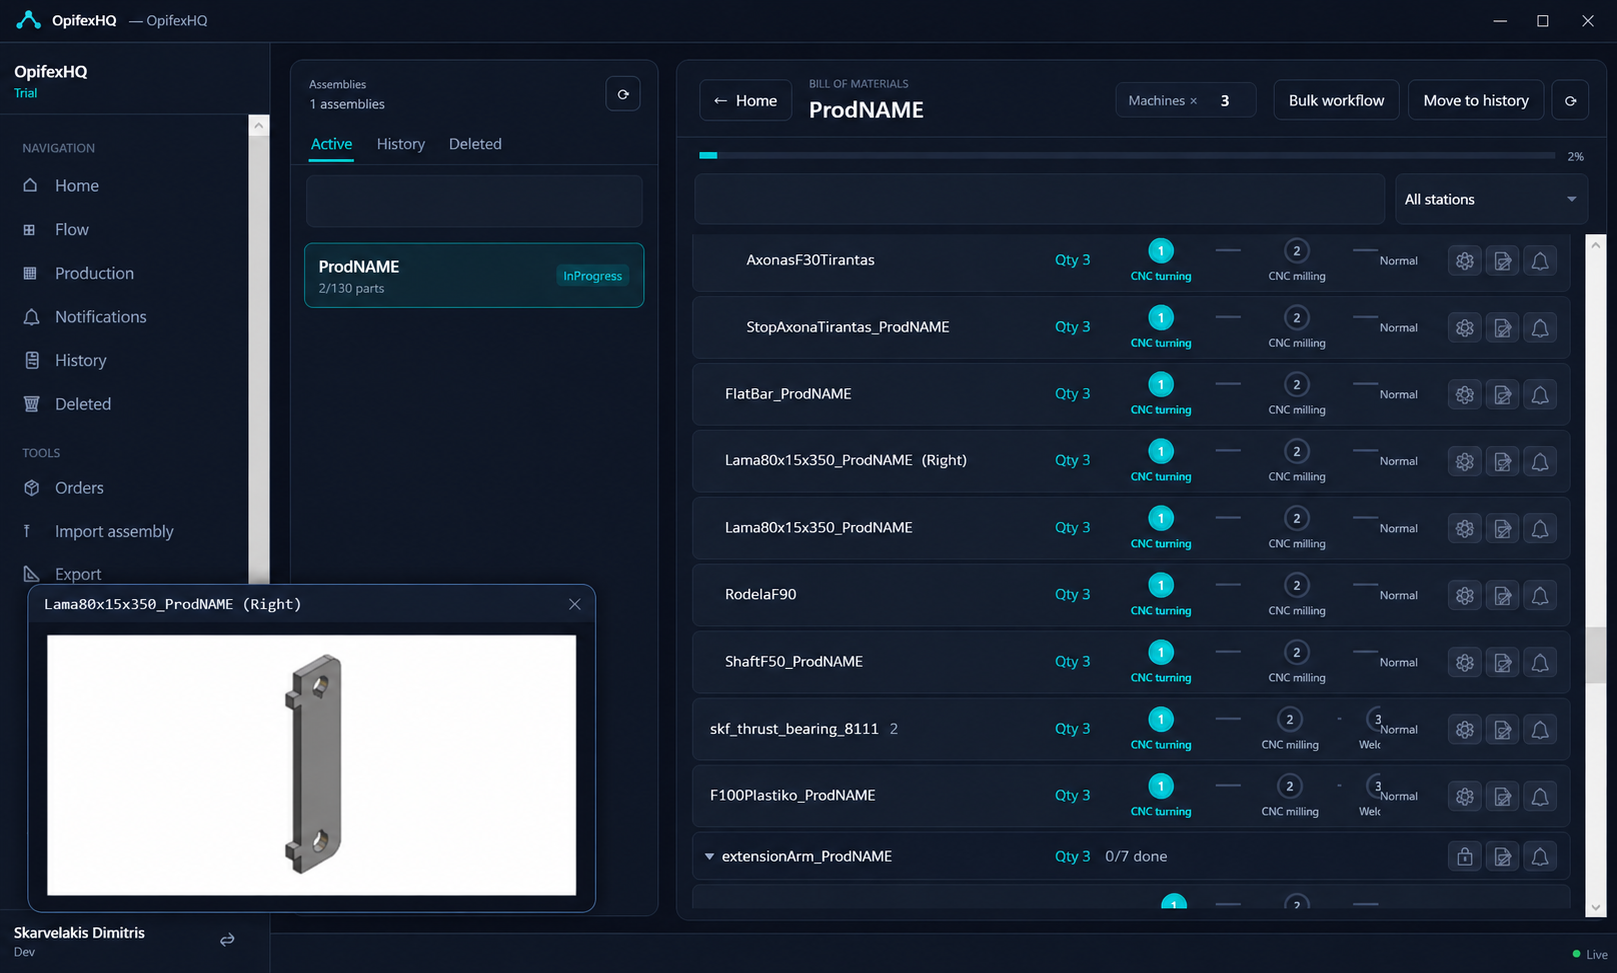Toggle CNC turning step for StopAxonaTirantas_ProdNAME
The height and width of the screenshot is (973, 1617).
pos(1161,318)
